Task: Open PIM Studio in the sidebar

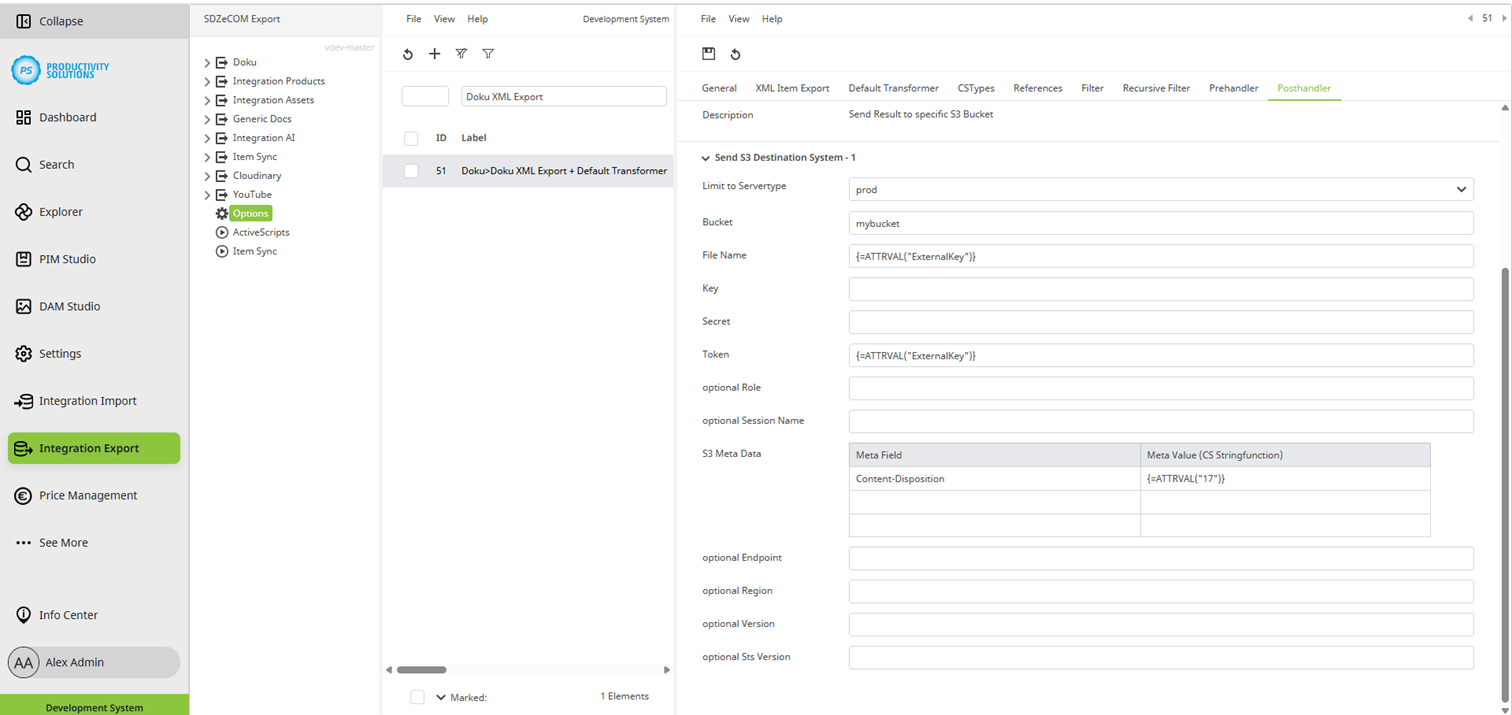Action: click(67, 259)
